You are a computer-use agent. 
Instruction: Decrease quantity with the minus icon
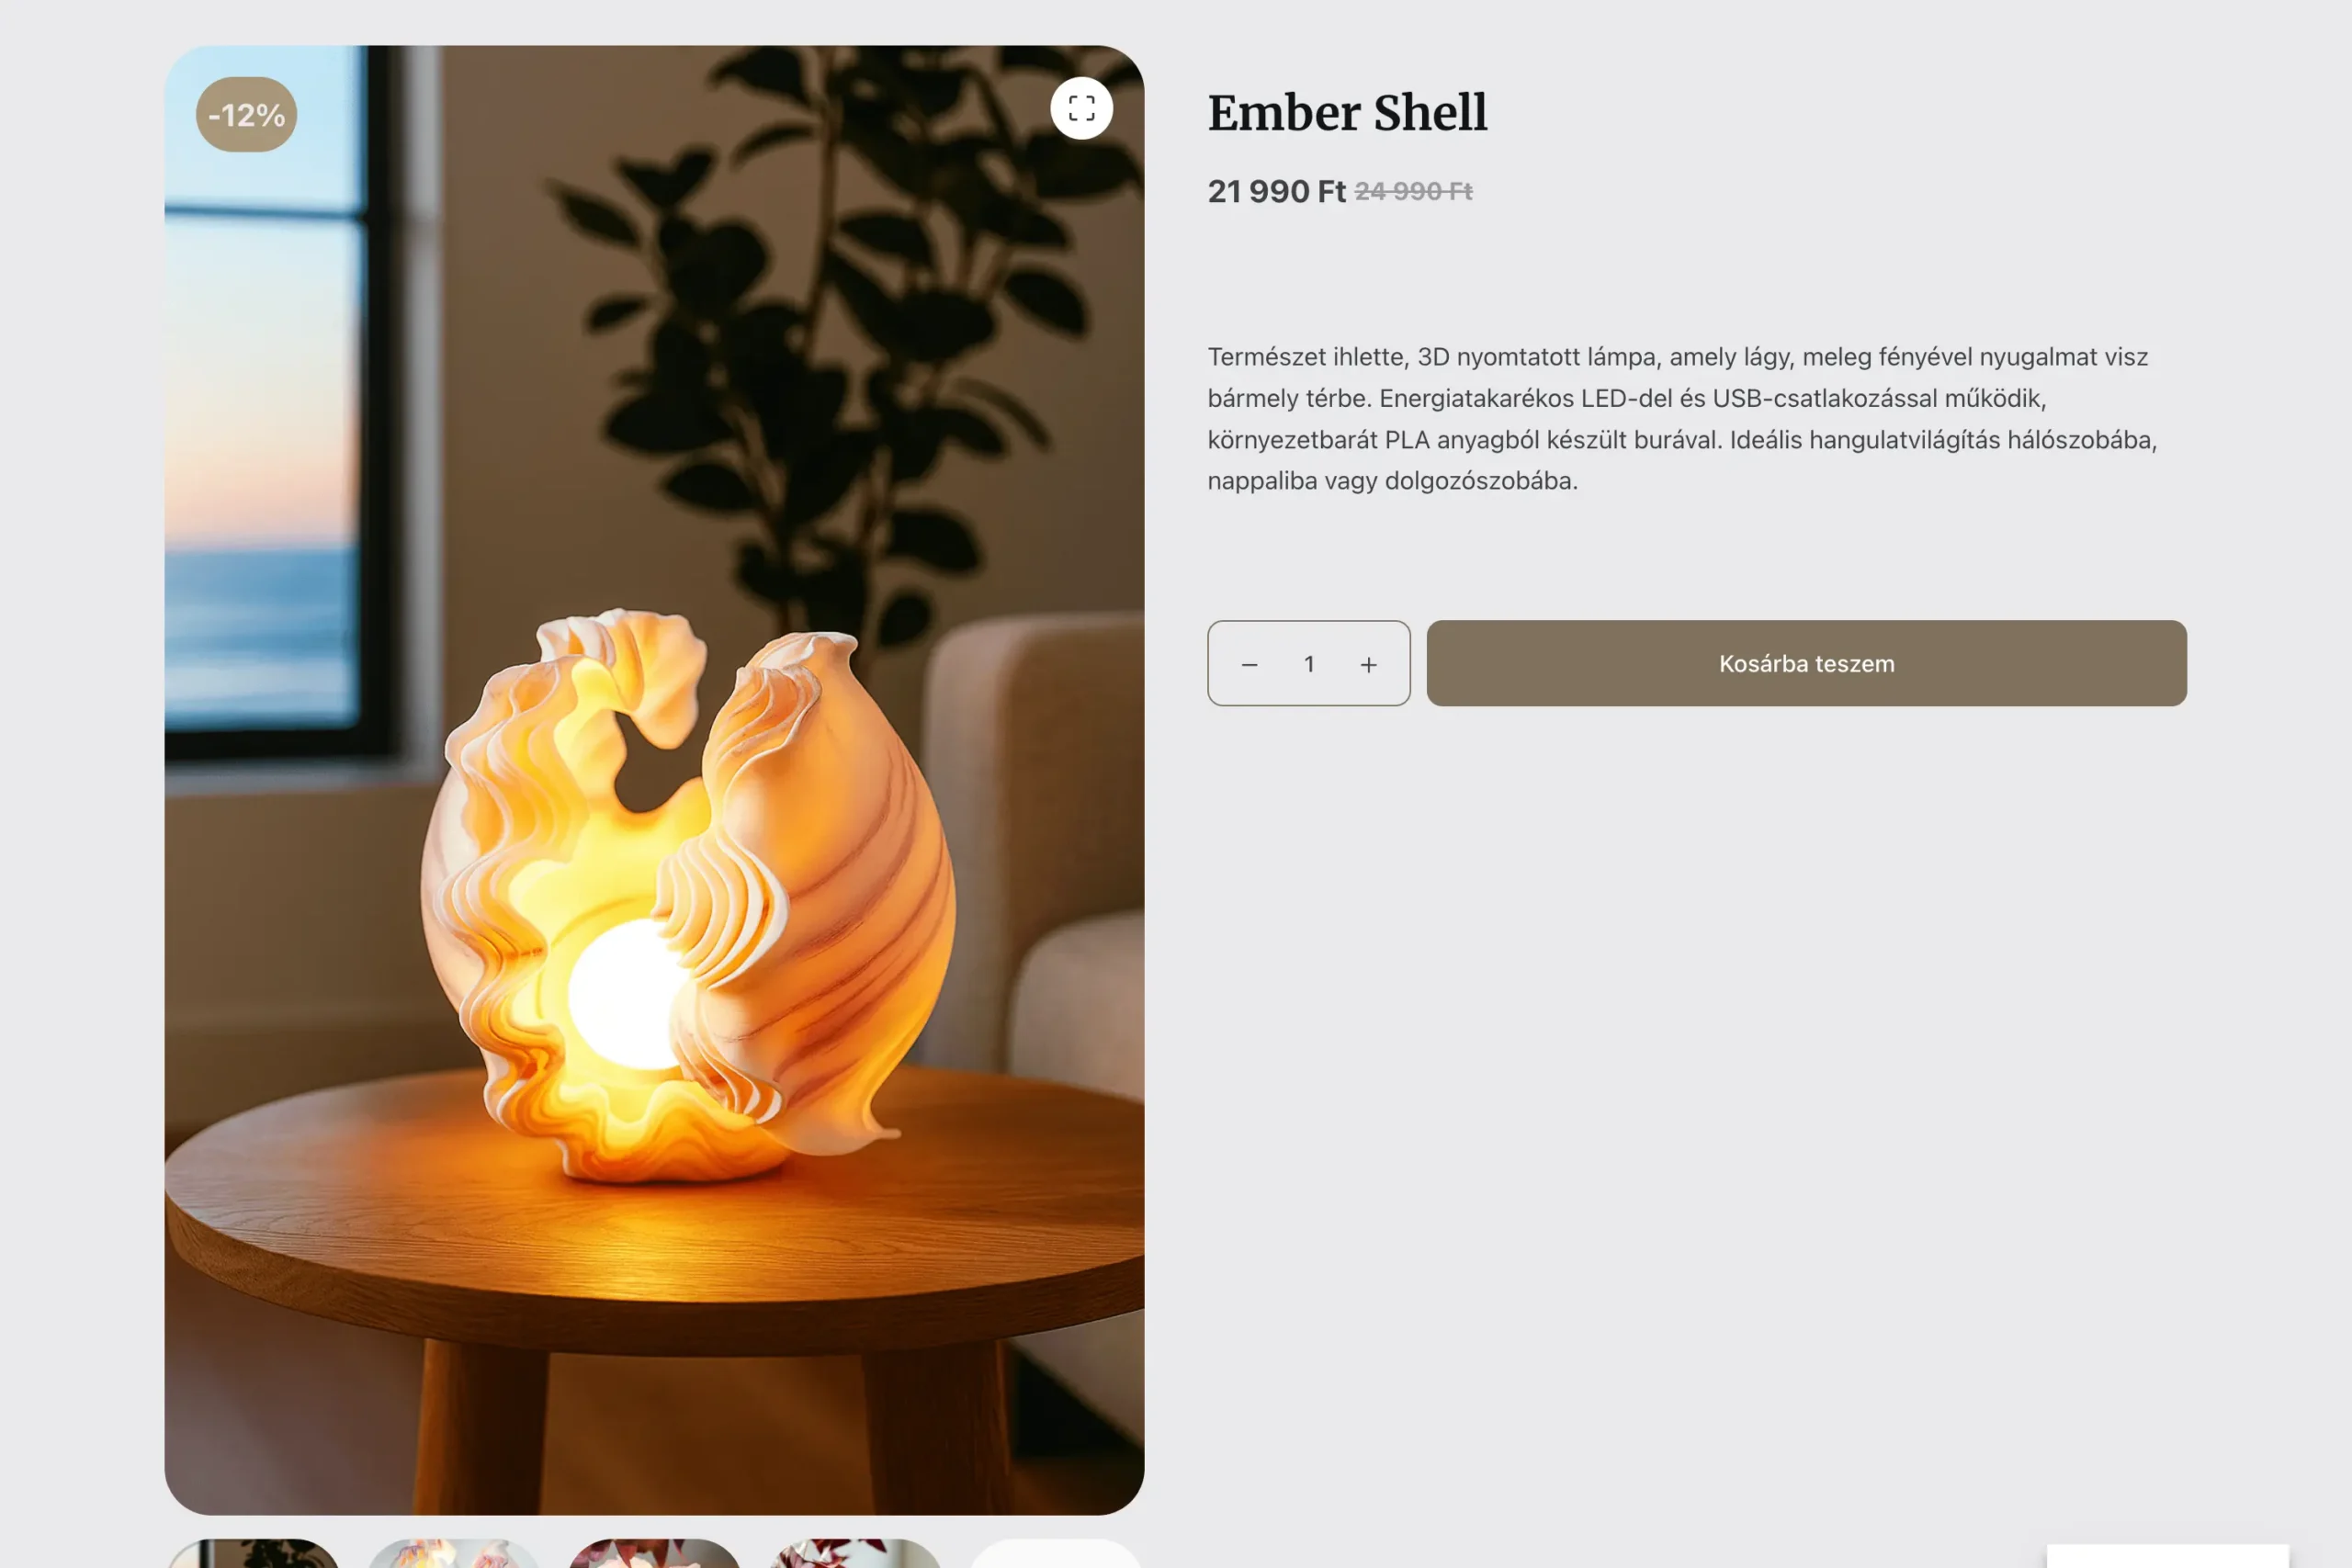coord(1249,664)
